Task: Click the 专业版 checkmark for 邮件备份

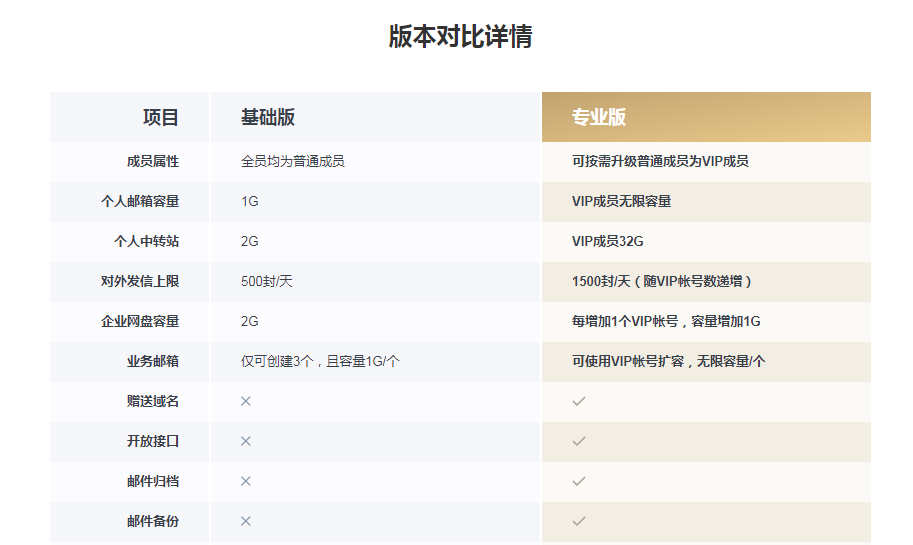Action: (x=578, y=521)
